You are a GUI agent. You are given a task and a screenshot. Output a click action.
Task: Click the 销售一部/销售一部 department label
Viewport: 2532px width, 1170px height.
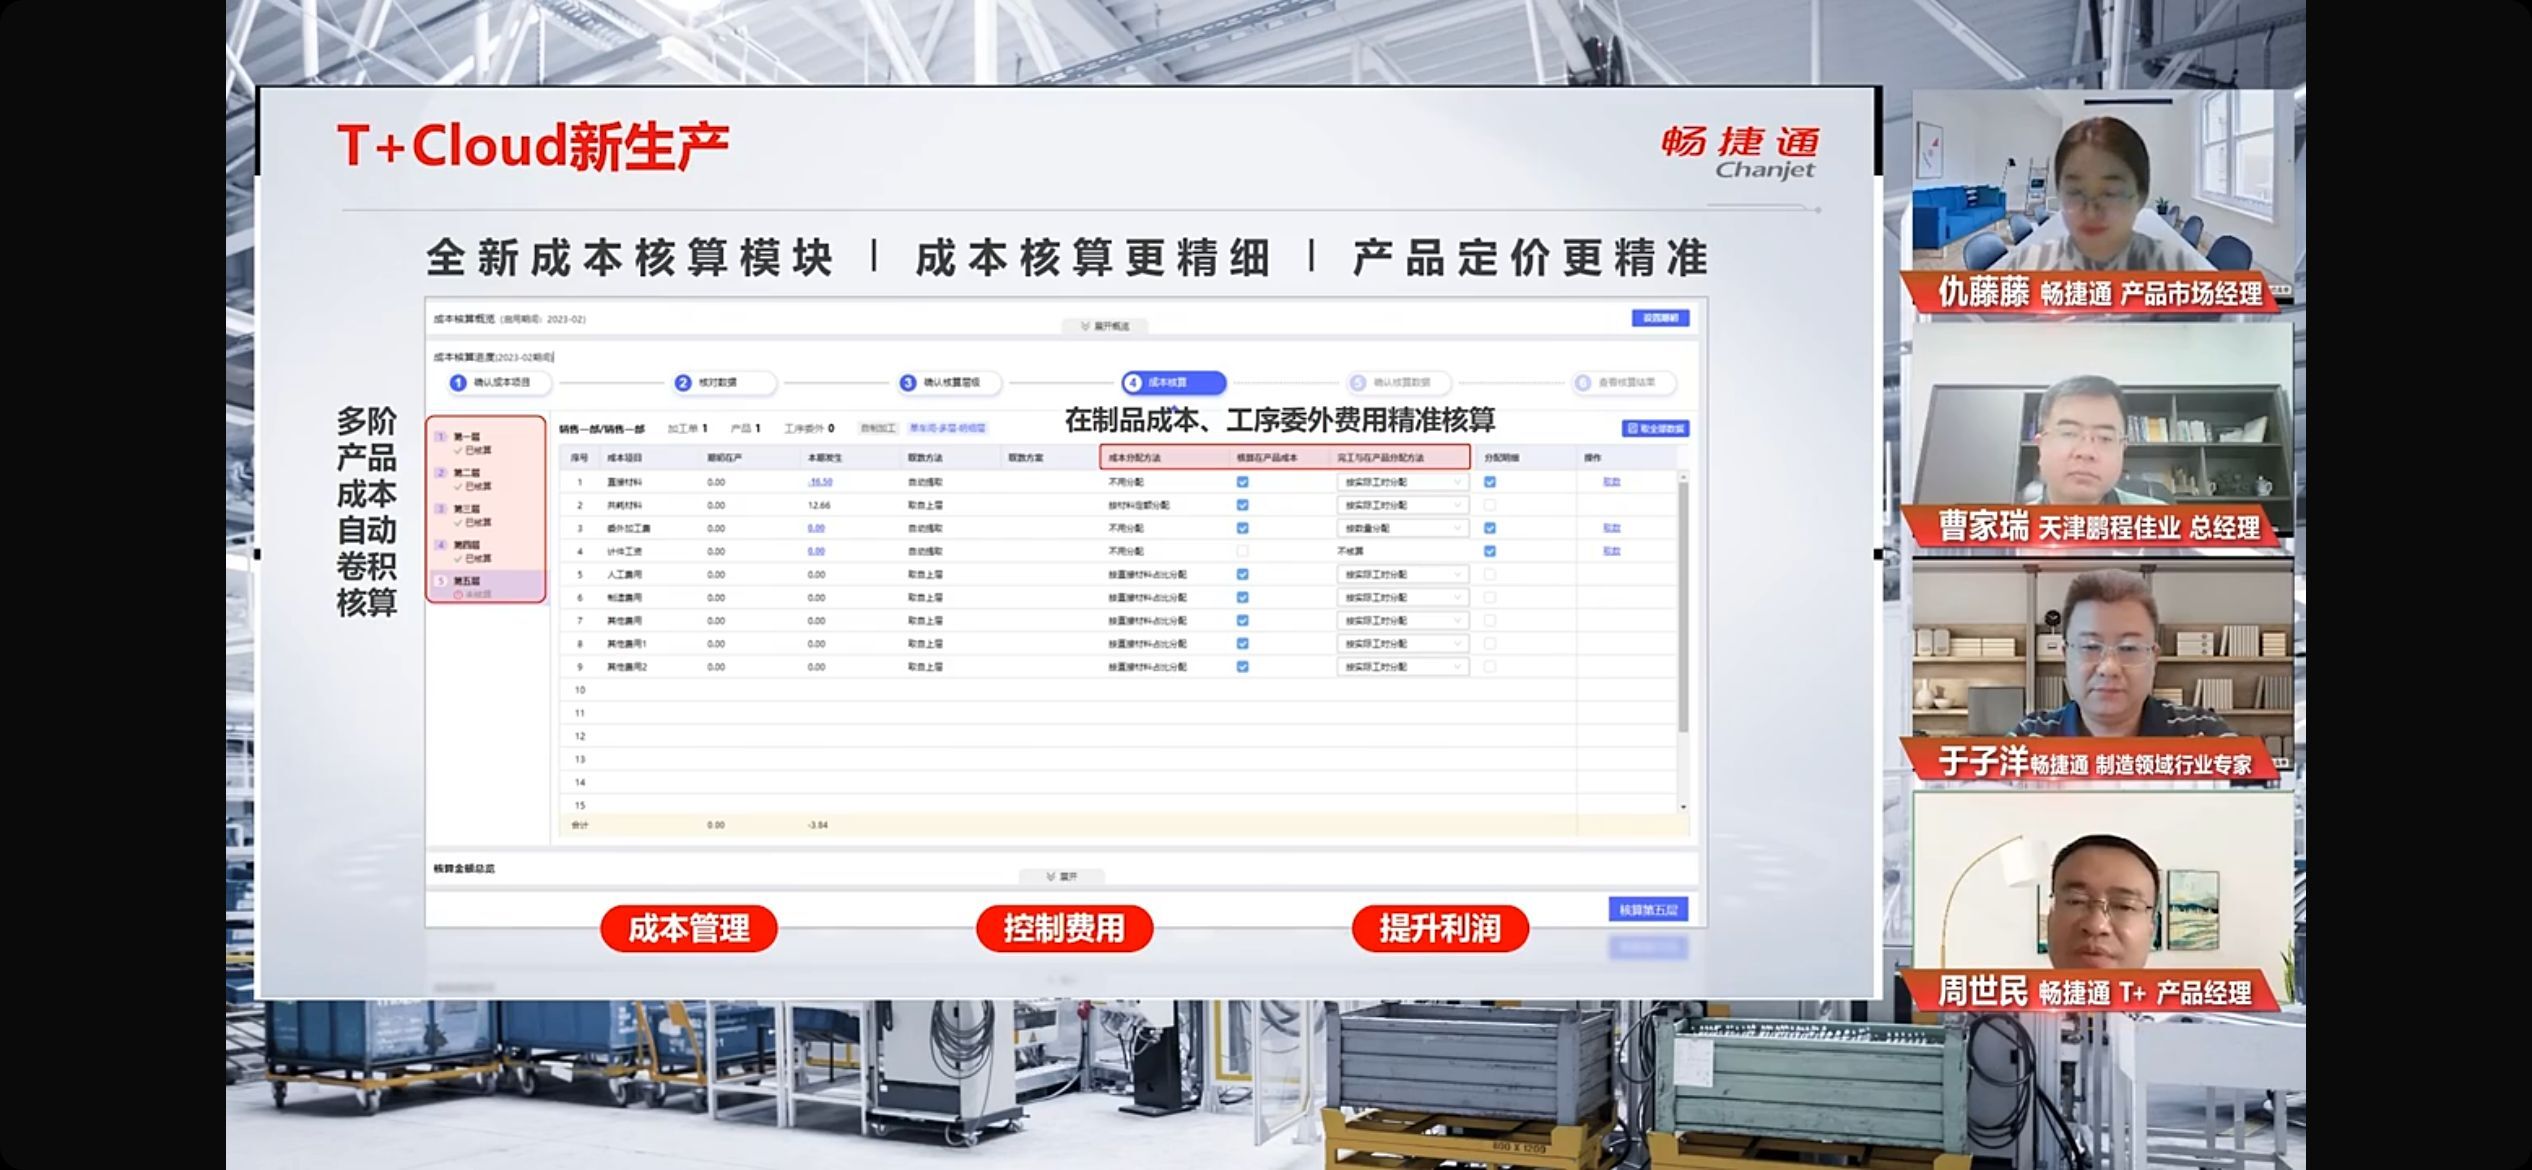602,429
